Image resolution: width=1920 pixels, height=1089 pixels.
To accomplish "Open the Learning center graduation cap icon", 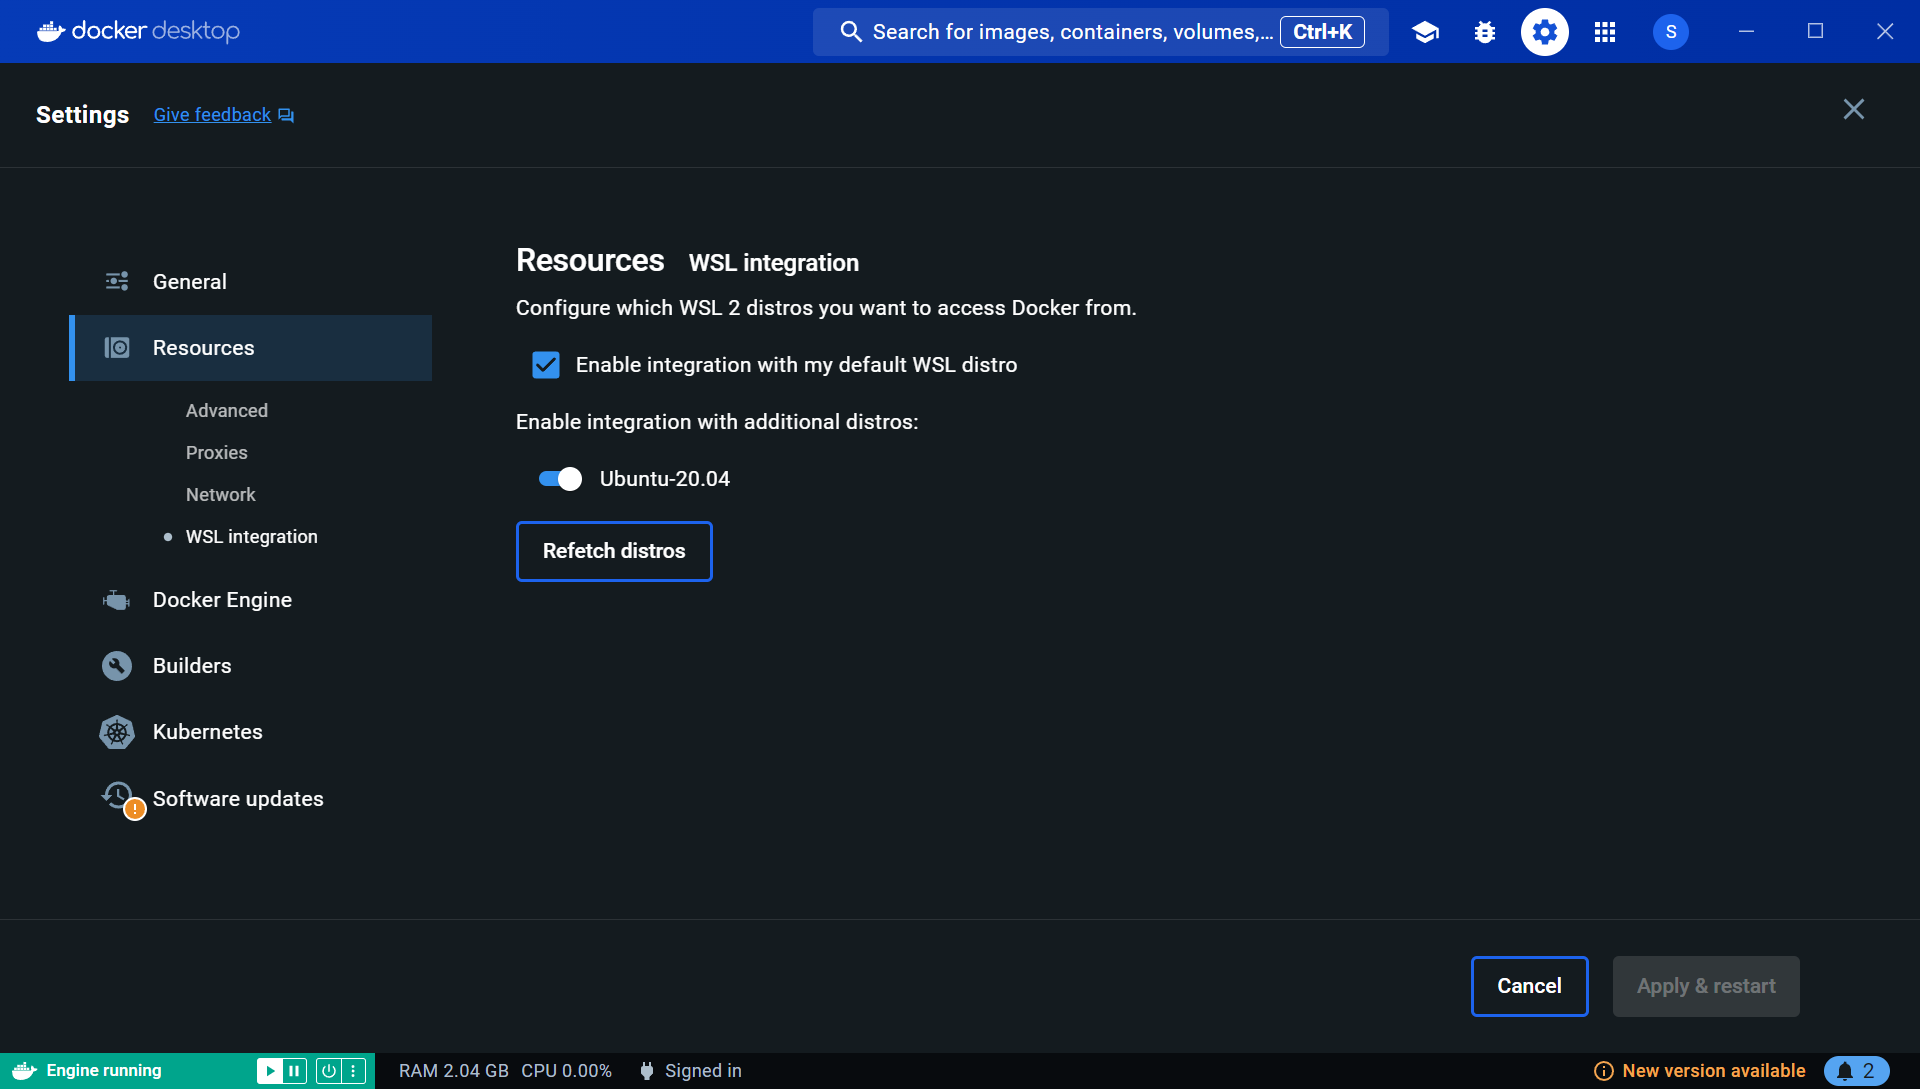I will click(1425, 32).
